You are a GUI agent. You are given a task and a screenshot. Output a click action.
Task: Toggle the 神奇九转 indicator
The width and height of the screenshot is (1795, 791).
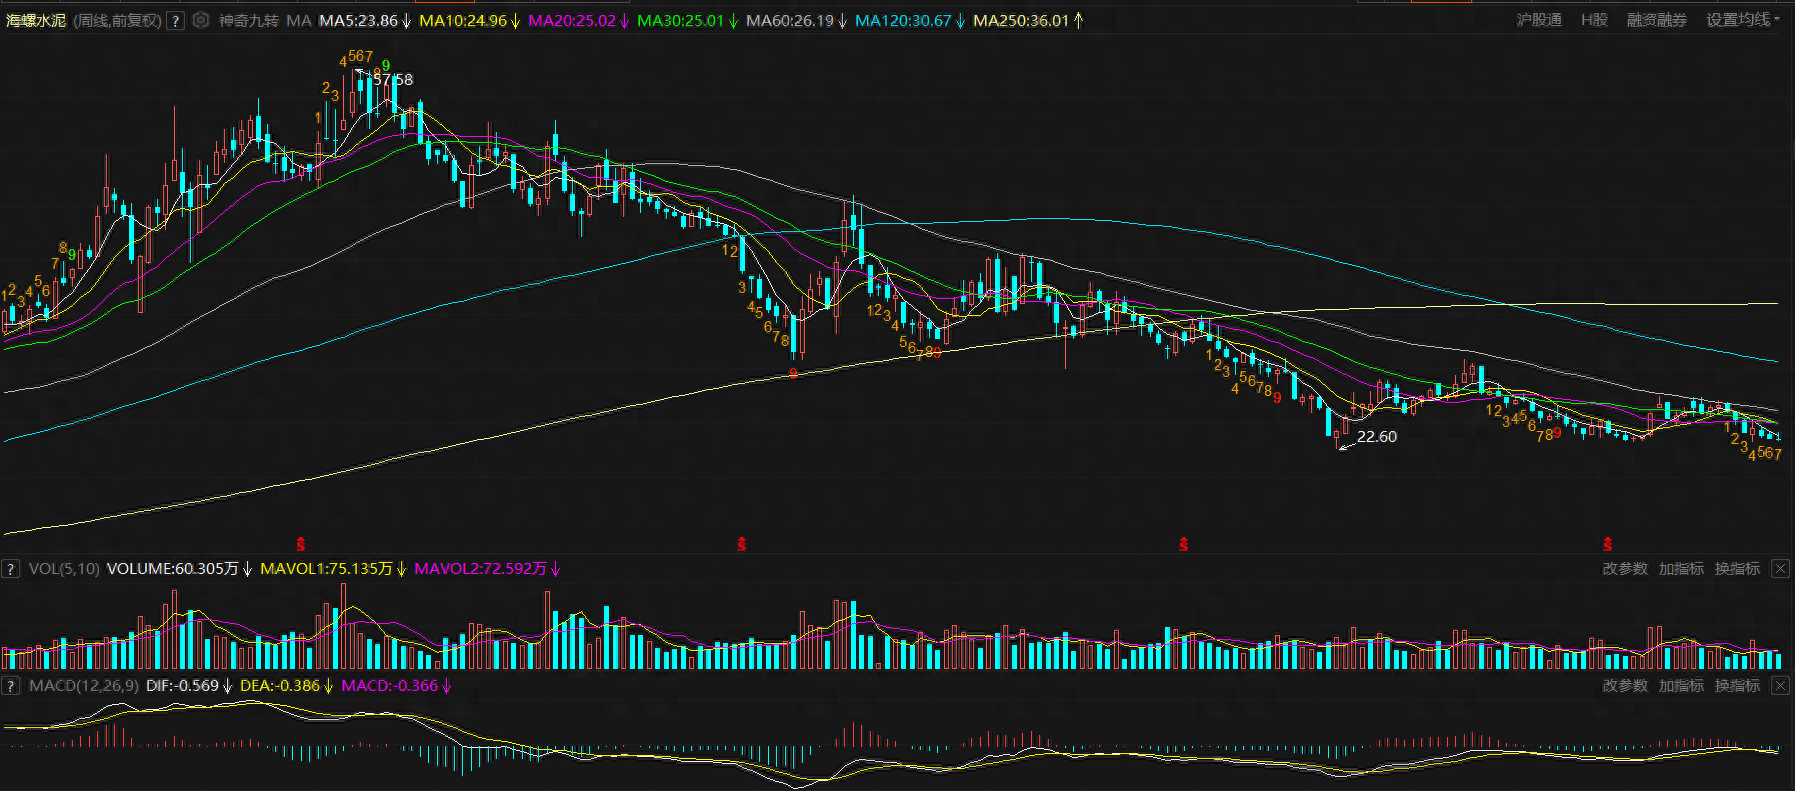pos(248,21)
